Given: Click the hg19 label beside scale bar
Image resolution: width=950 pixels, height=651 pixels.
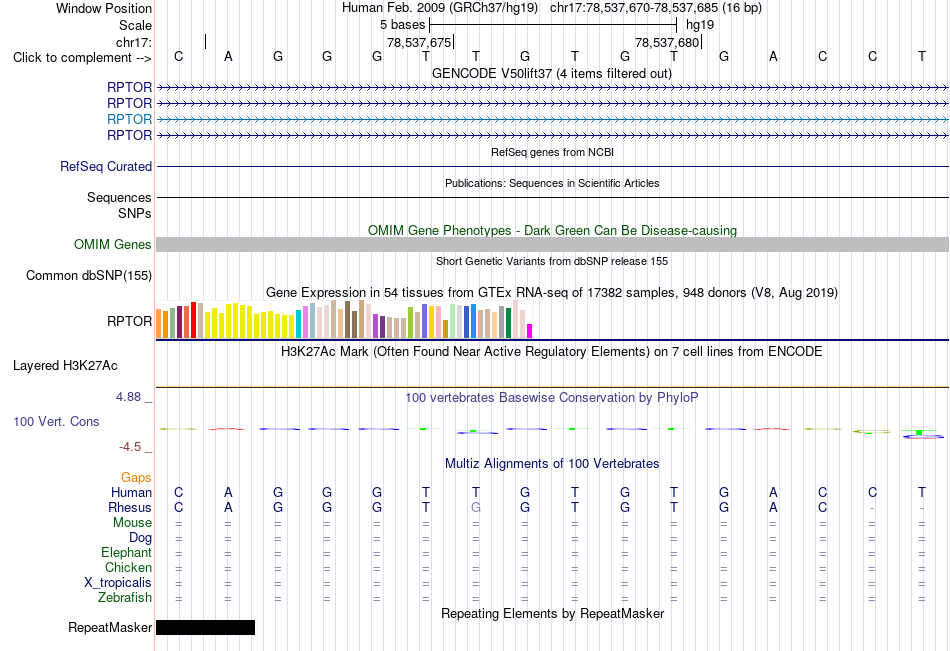Looking at the screenshot, I should (700, 25).
